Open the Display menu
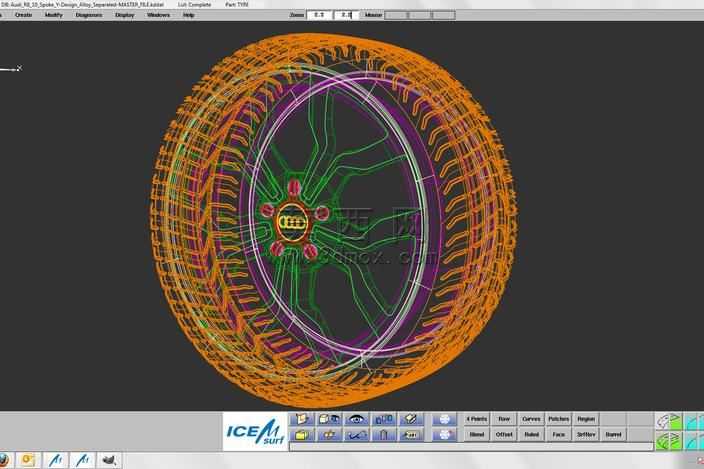This screenshot has width=704, height=469. [x=125, y=15]
